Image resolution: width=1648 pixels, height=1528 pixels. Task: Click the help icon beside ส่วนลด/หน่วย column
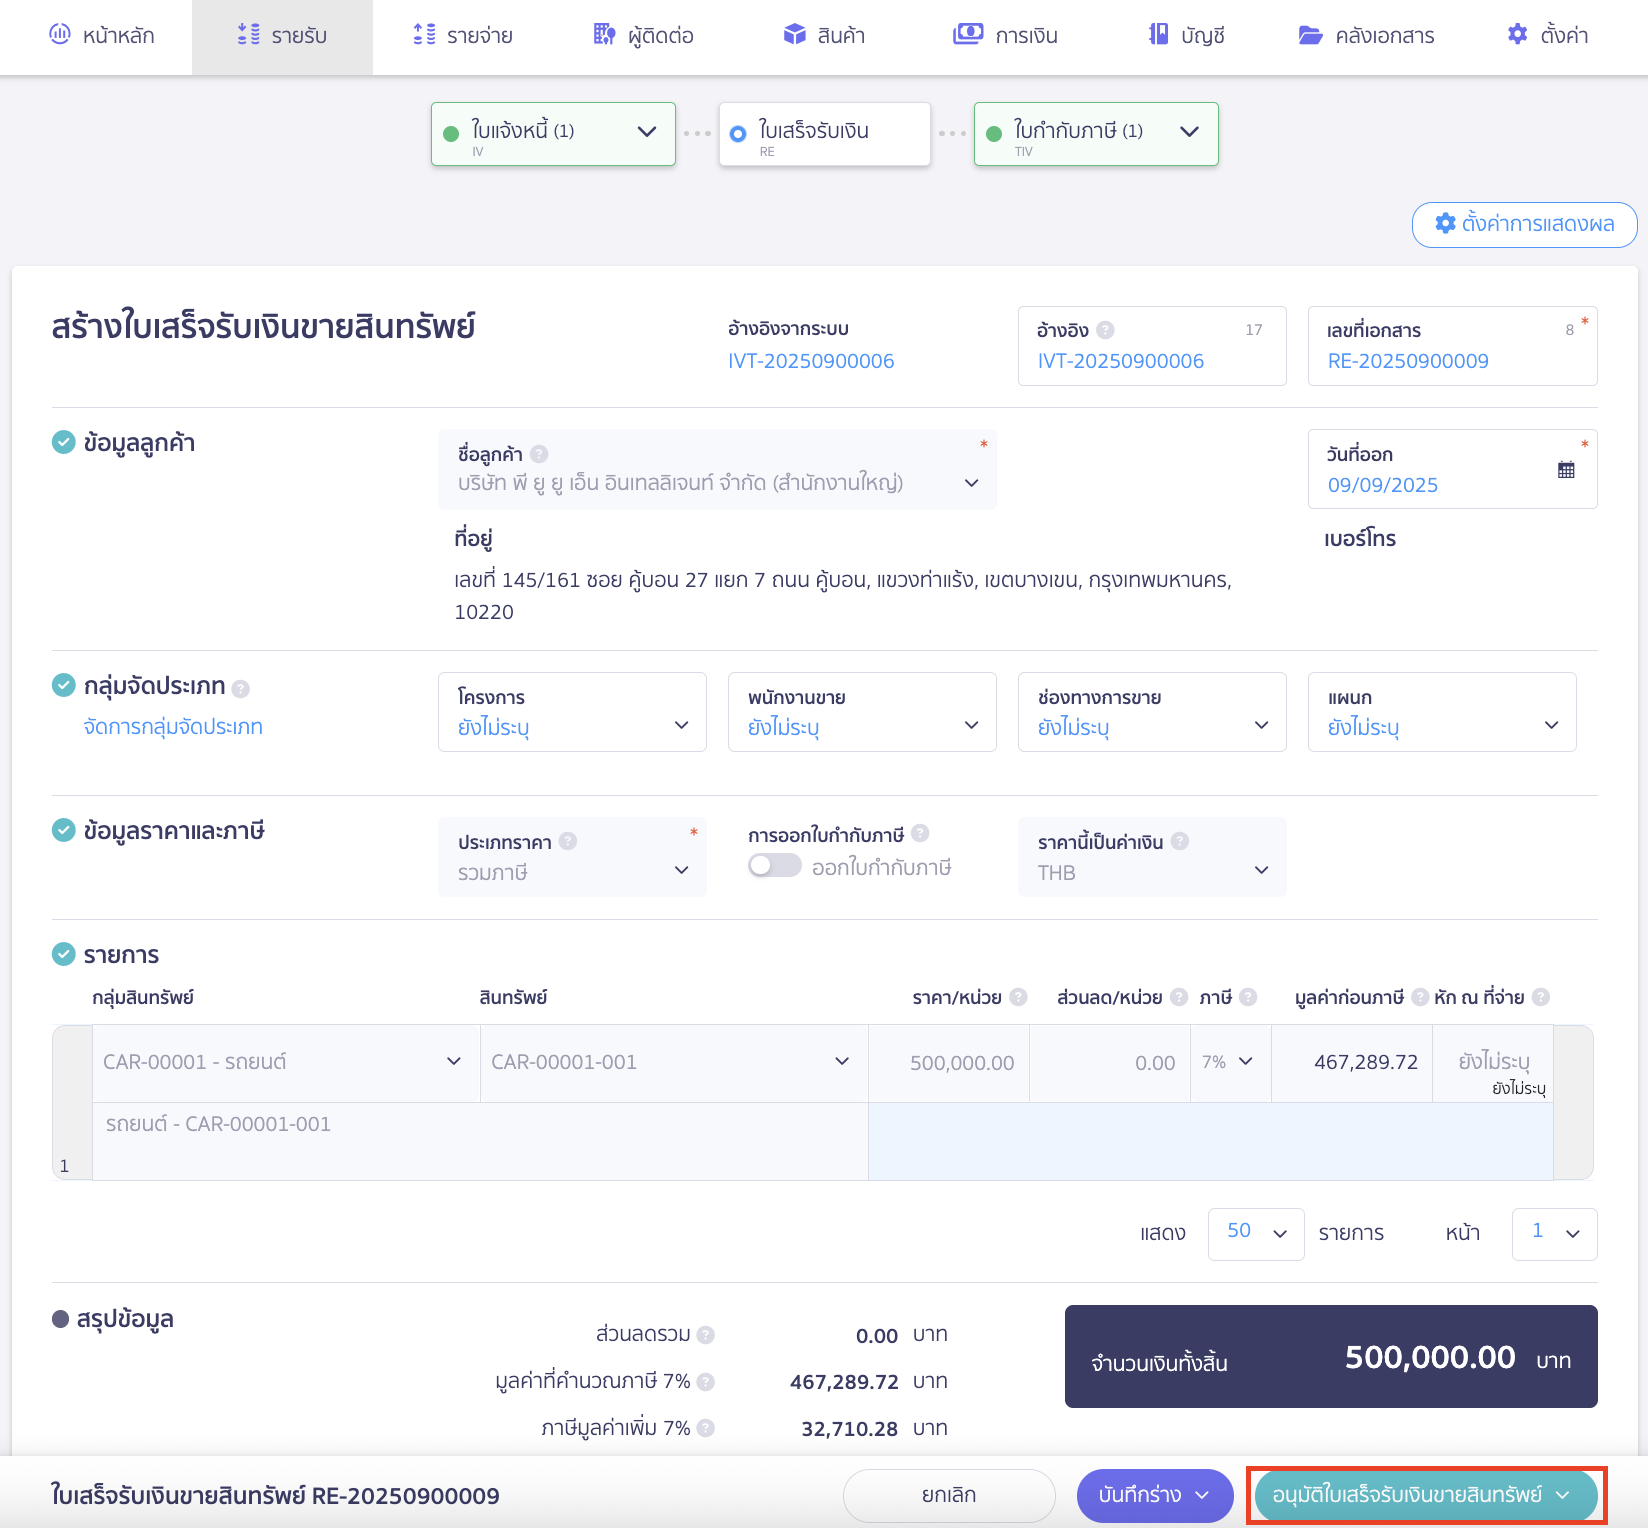pyautogui.click(x=1179, y=997)
